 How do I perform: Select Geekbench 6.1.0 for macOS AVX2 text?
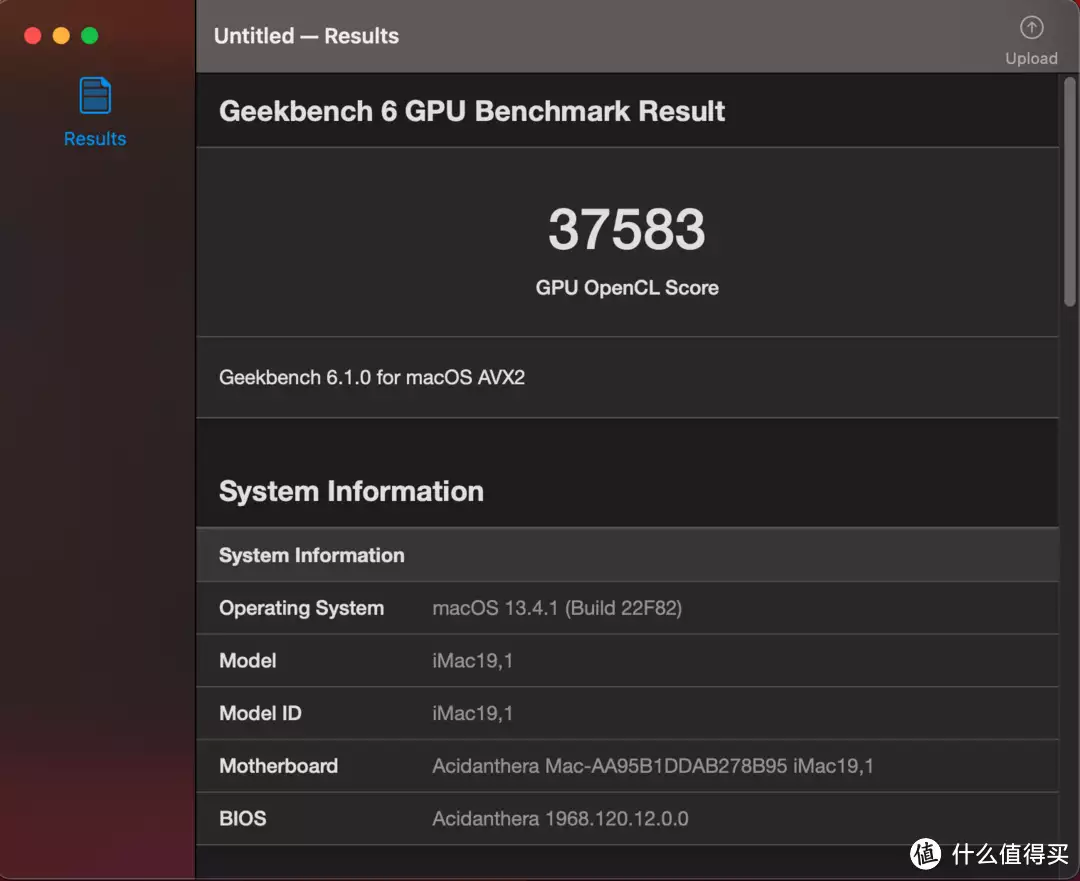(x=372, y=377)
